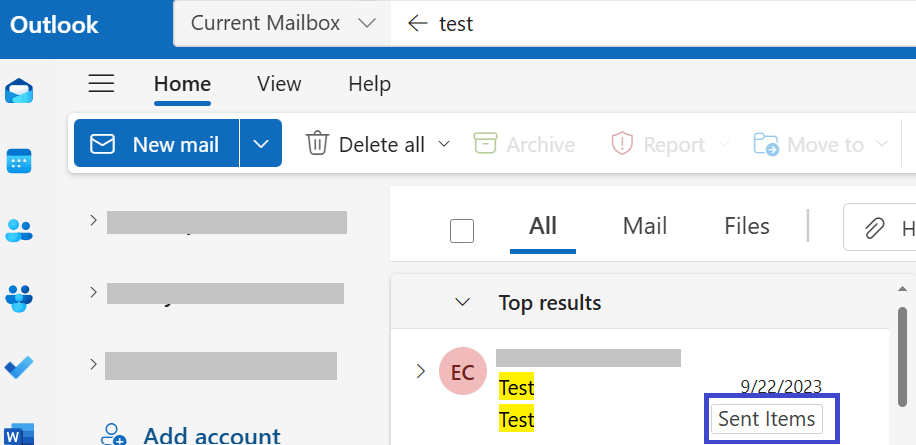Click Add account link
The width and height of the screenshot is (916, 445).
tap(190, 436)
